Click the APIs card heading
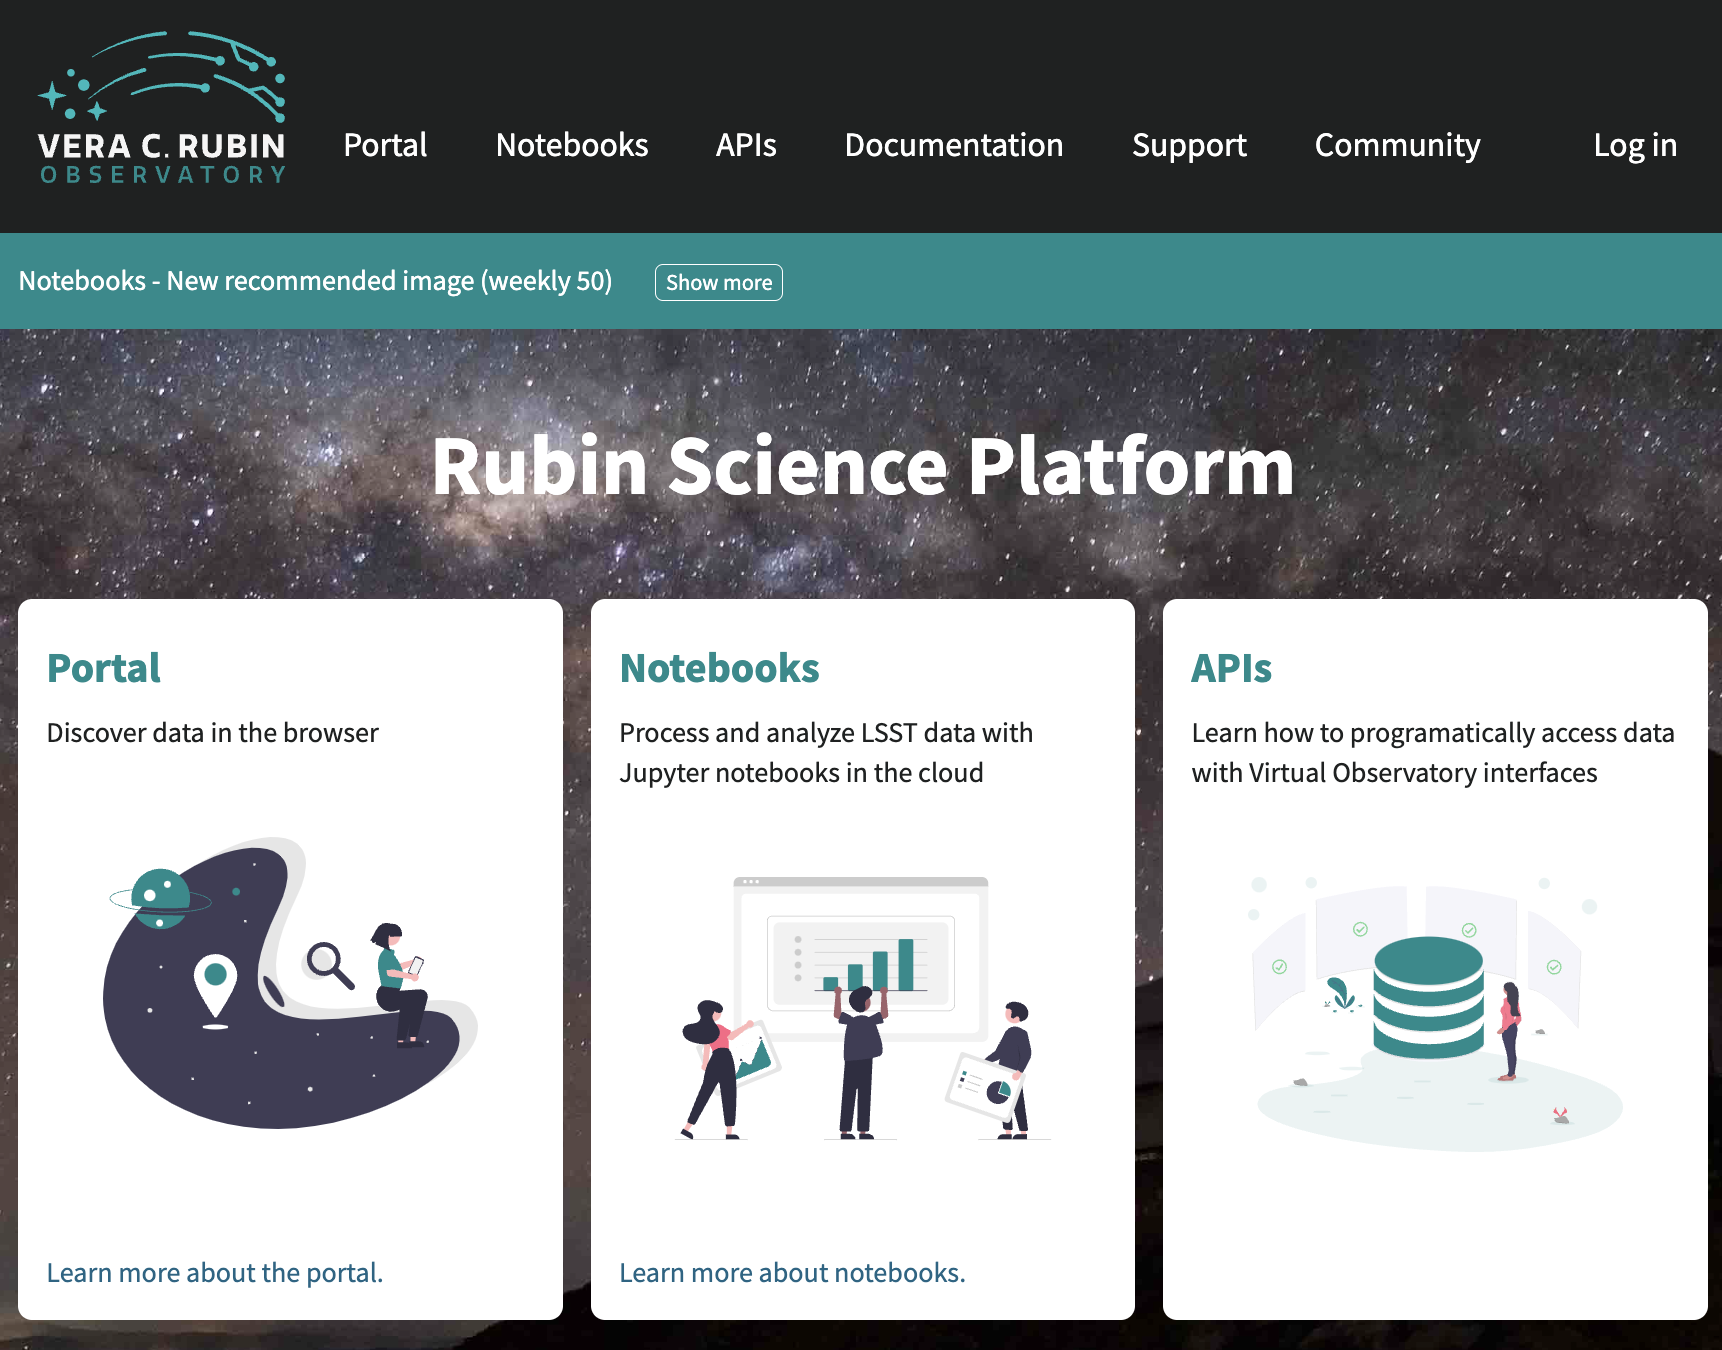The image size is (1722, 1350). 1231,668
